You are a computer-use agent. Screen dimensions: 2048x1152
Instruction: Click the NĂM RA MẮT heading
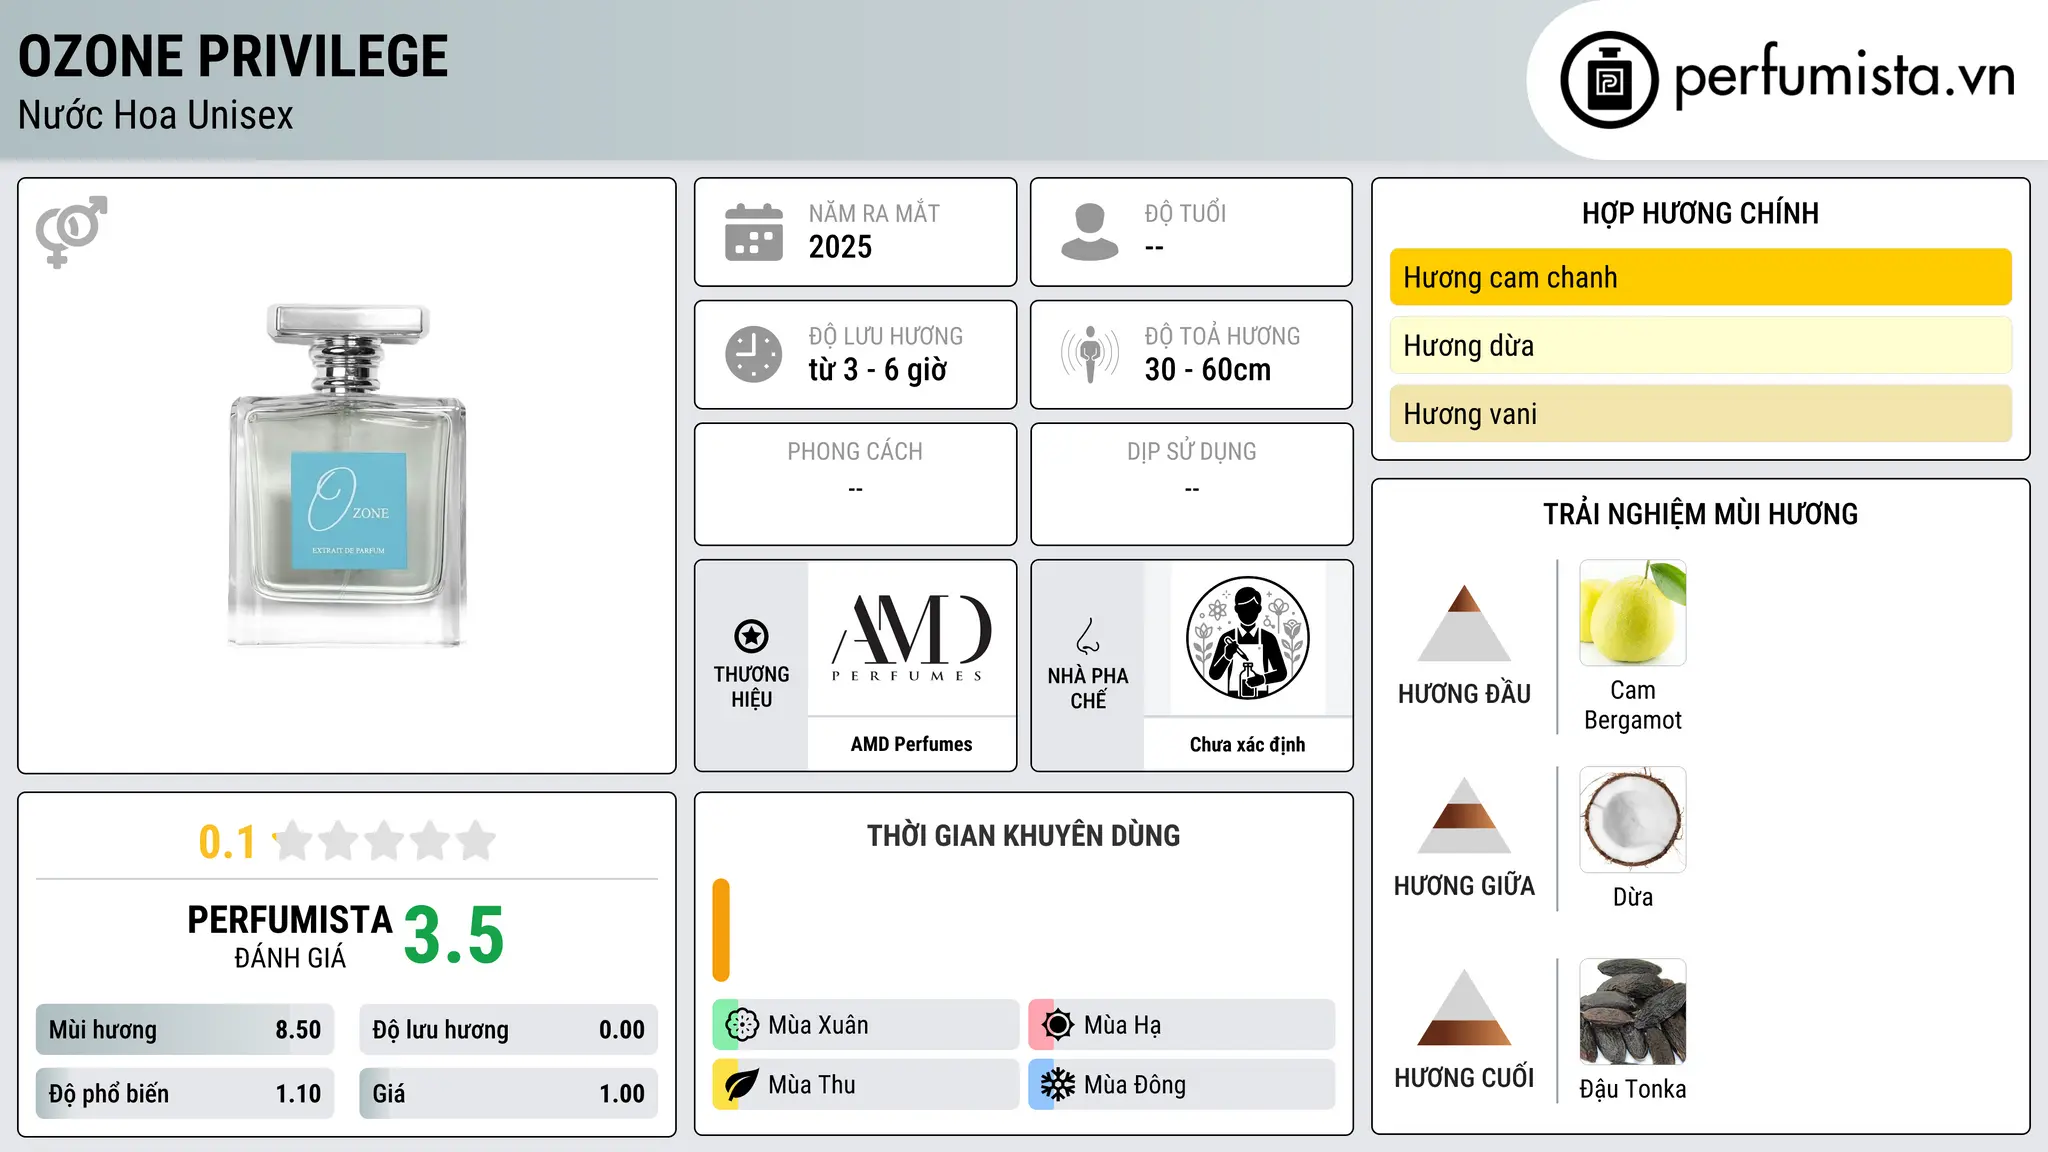click(x=874, y=213)
